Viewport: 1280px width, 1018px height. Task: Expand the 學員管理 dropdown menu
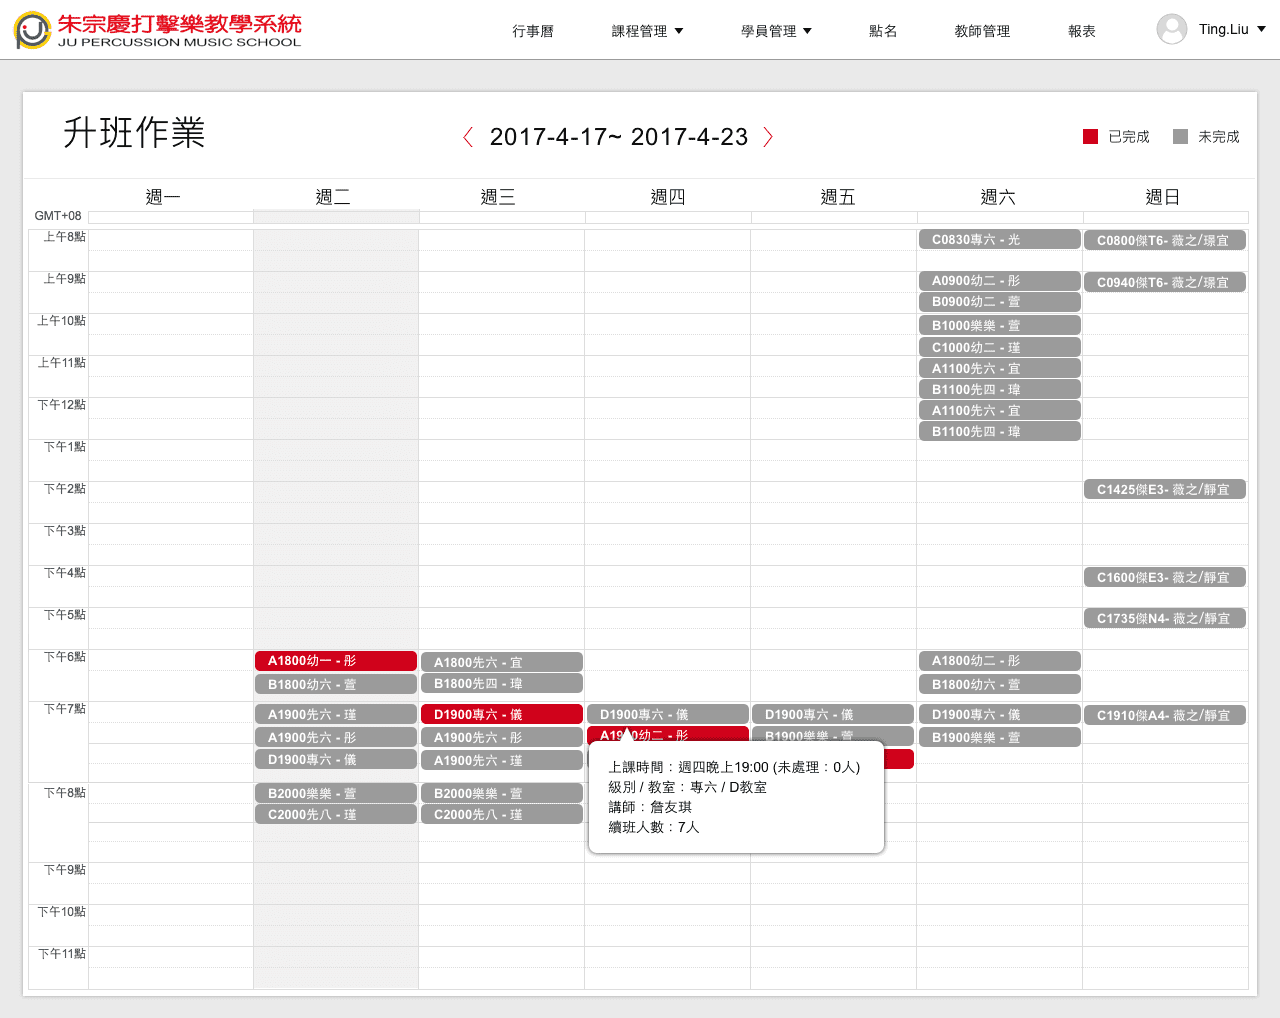pos(776,31)
